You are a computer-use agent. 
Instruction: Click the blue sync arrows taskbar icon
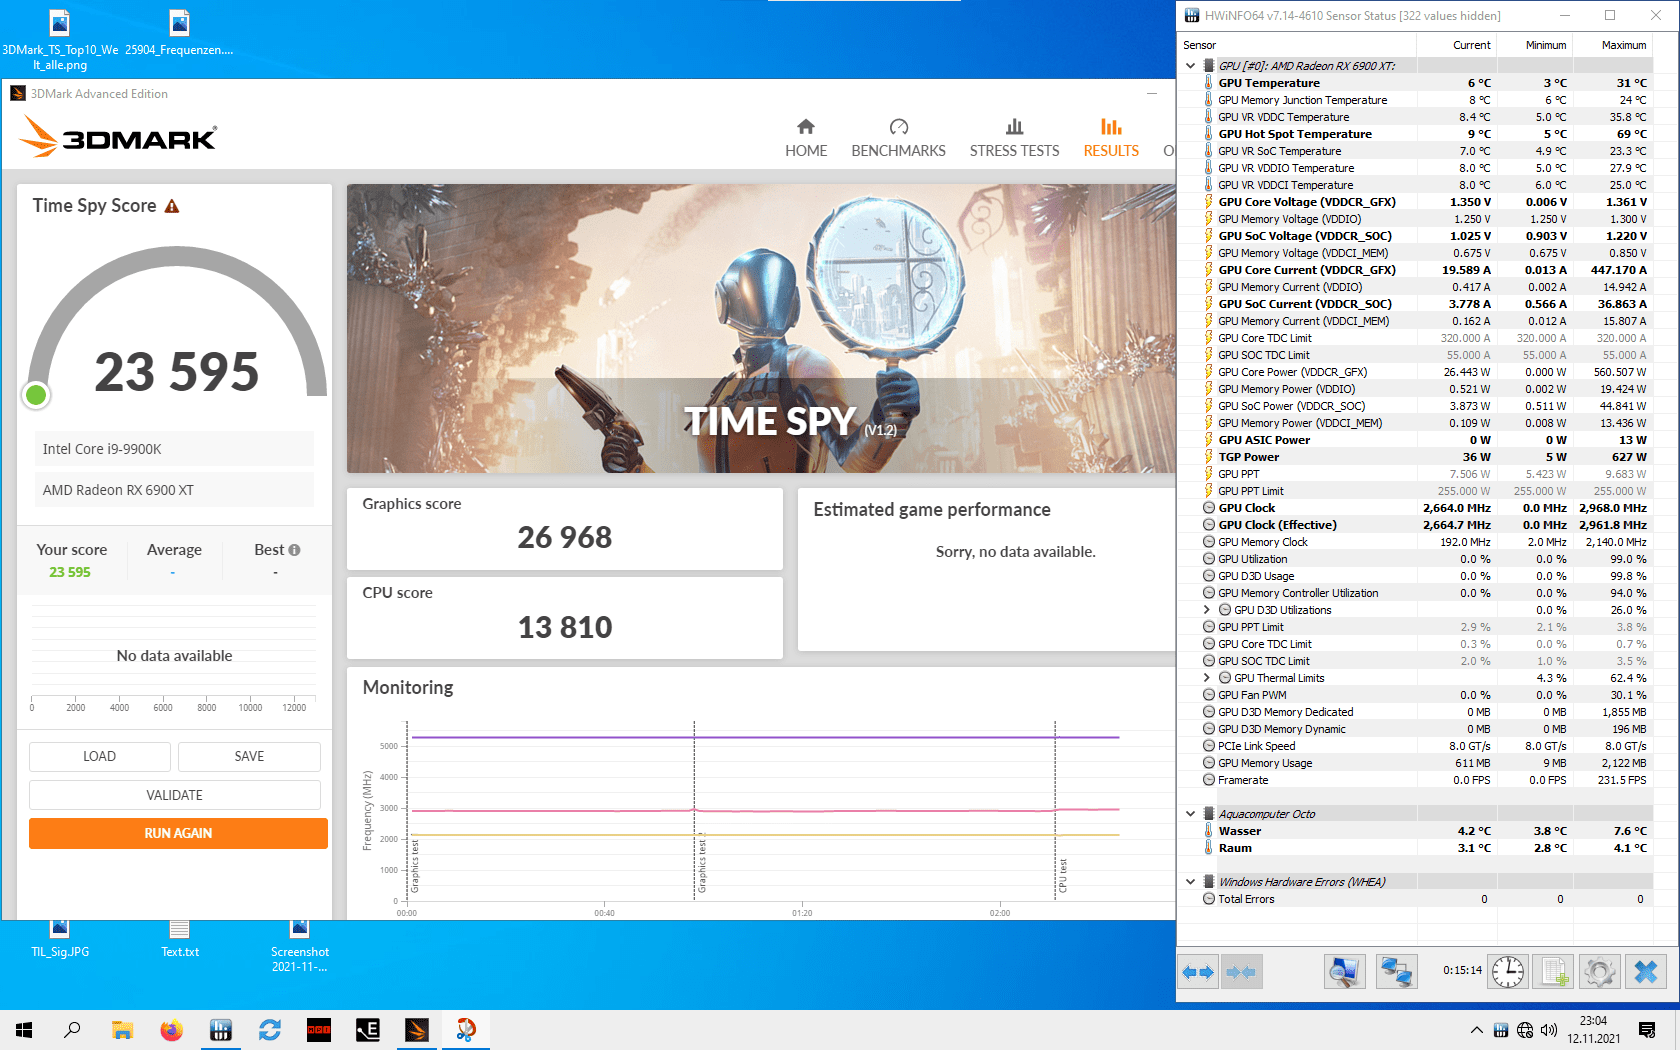tap(270, 1030)
